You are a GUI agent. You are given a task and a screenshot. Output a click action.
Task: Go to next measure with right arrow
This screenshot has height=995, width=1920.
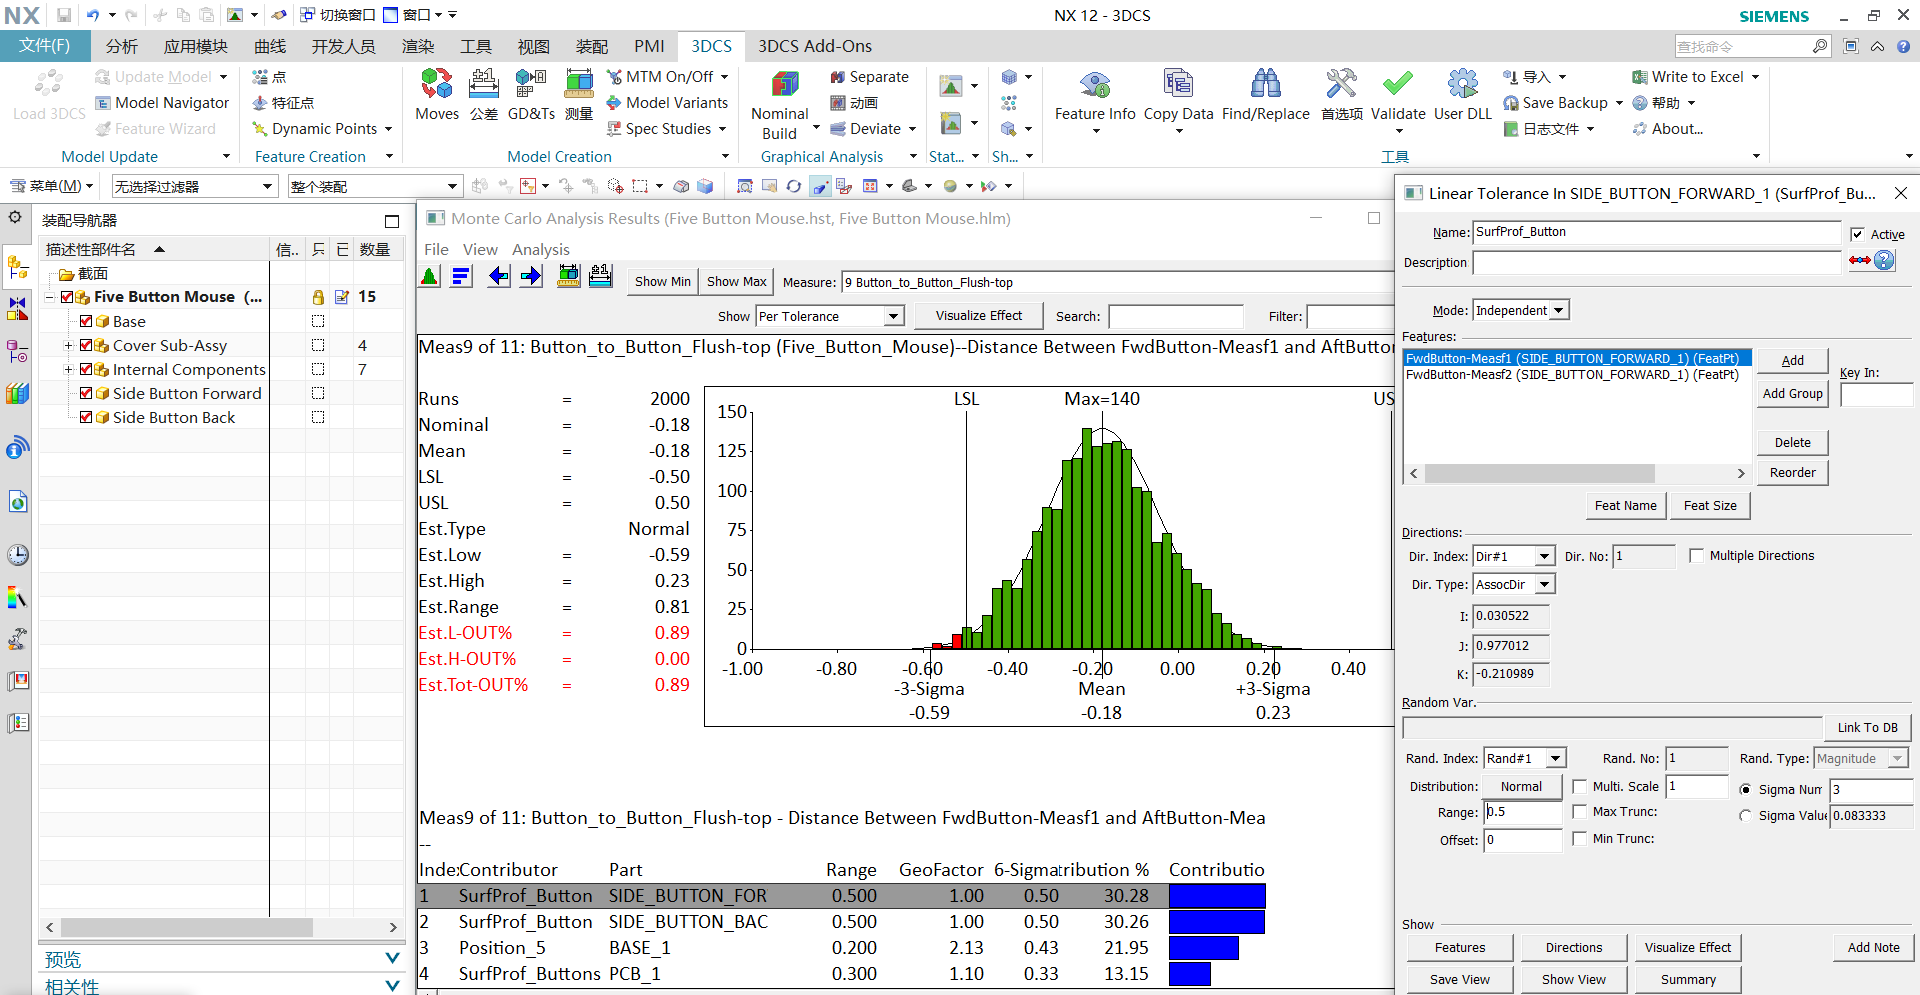531,277
